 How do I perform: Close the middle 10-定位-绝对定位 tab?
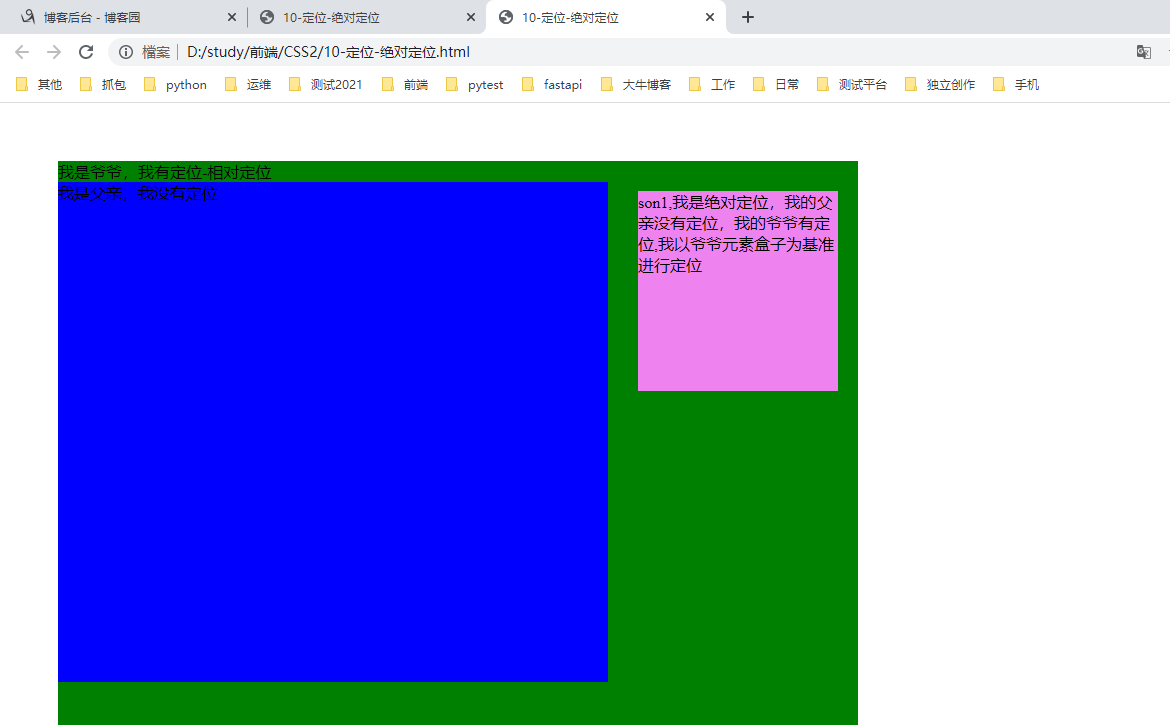click(471, 17)
